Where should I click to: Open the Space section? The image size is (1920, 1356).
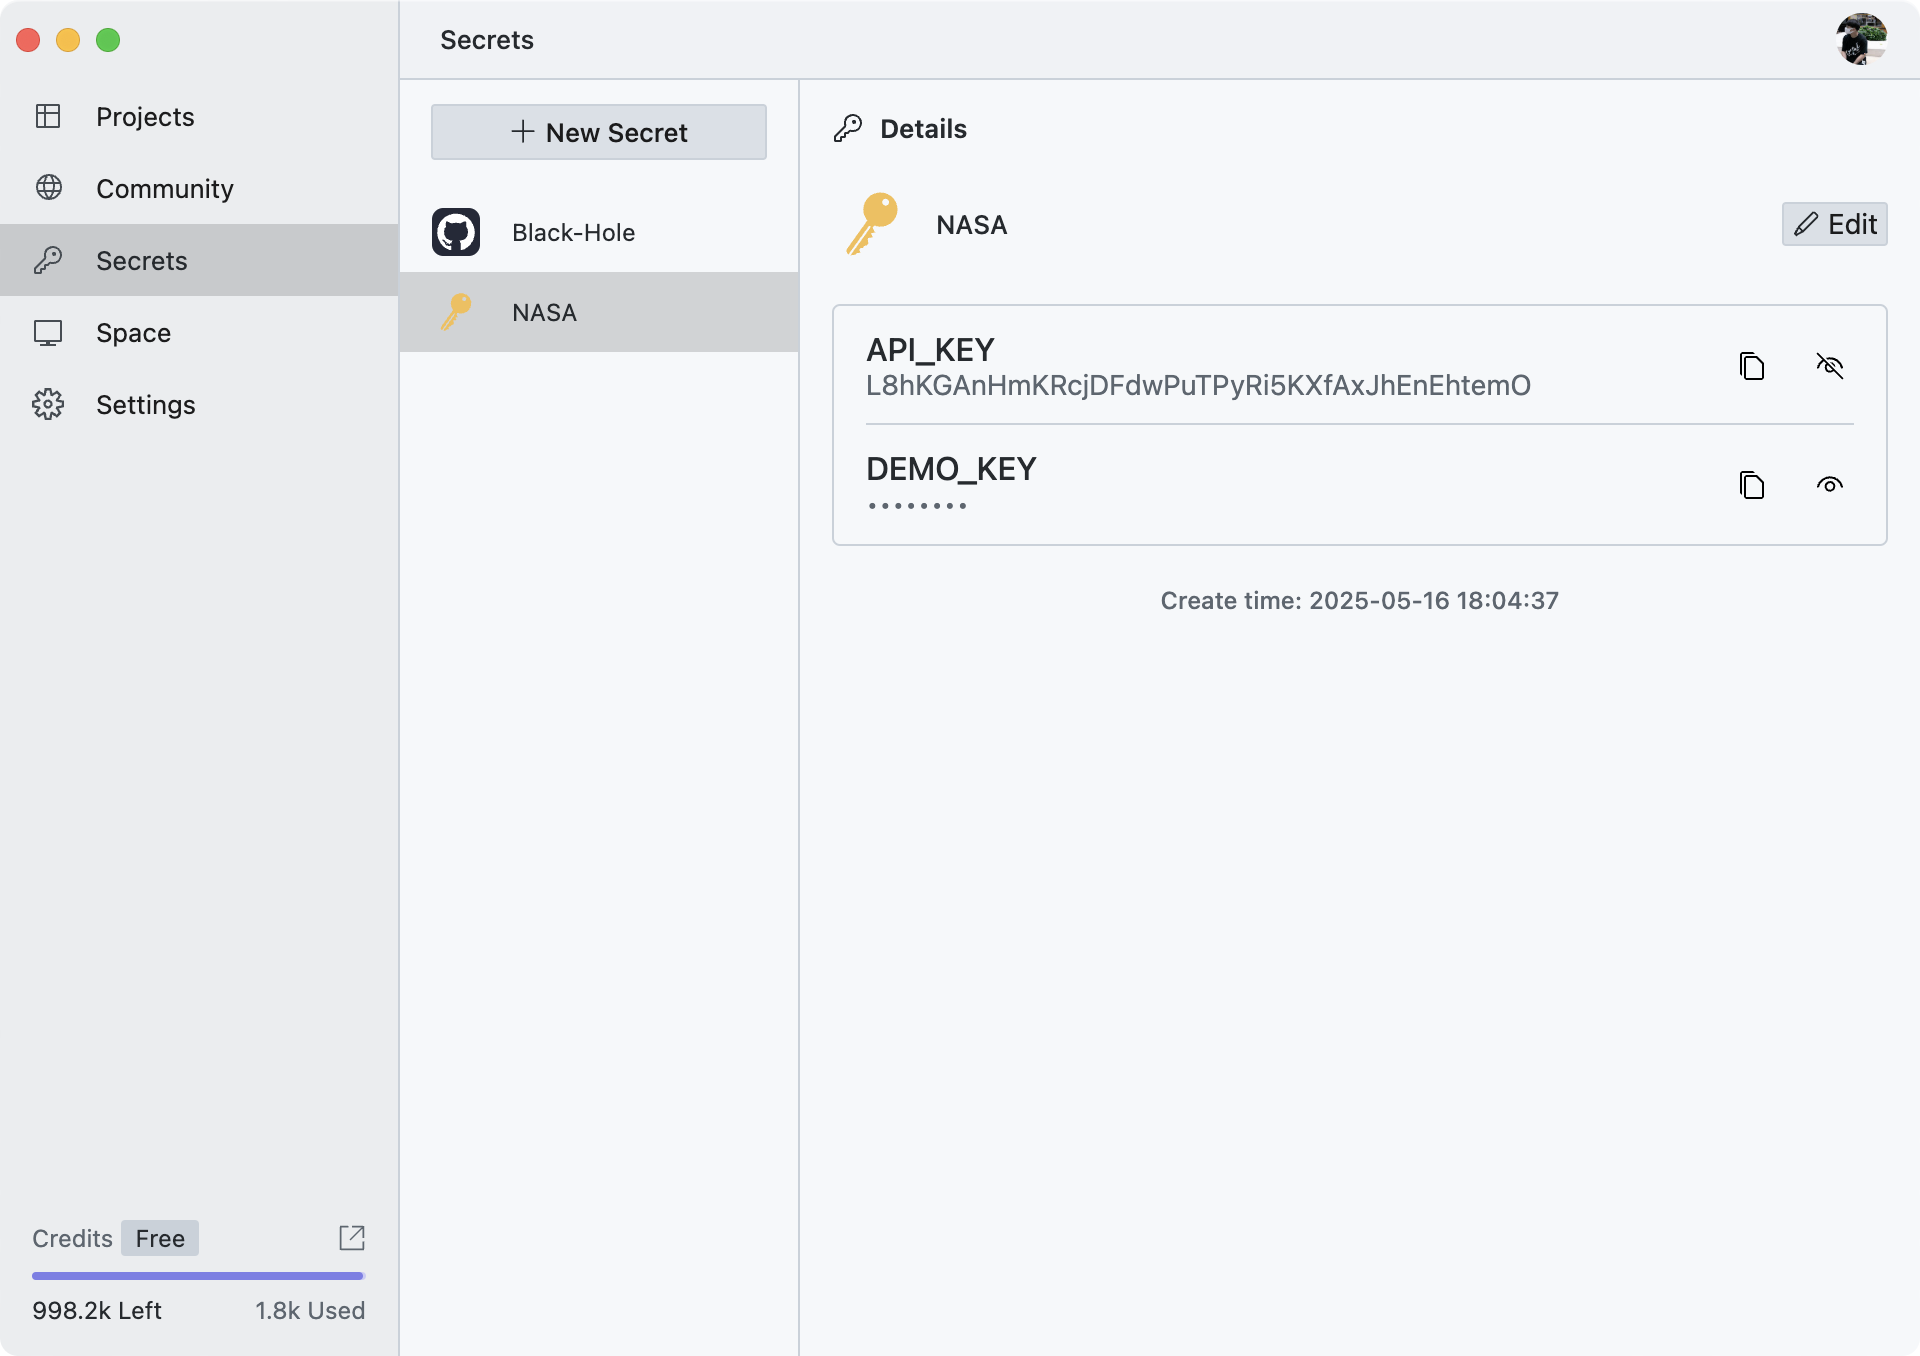[133, 332]
